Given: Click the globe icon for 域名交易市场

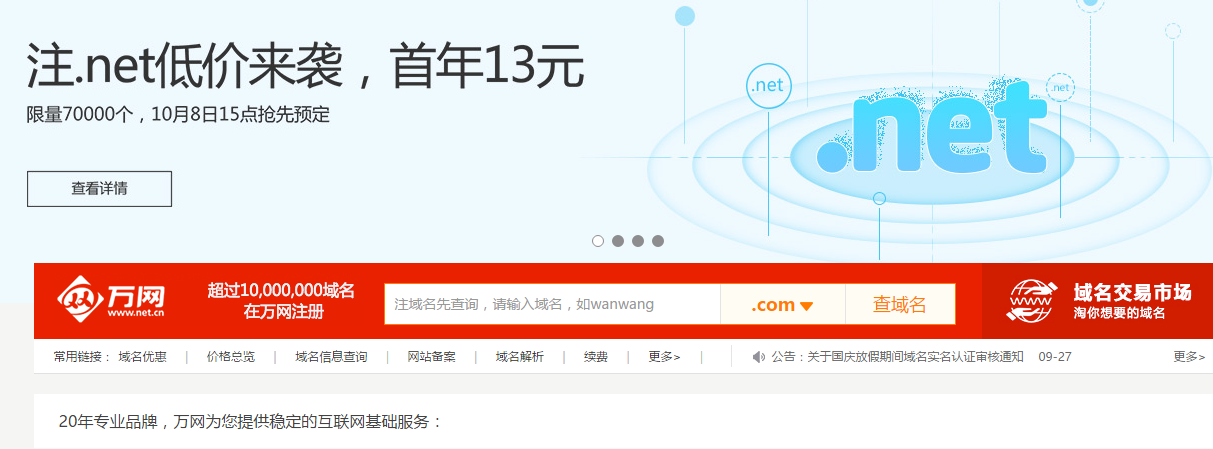Looking at the screenshot, I should click(1031, 300).
